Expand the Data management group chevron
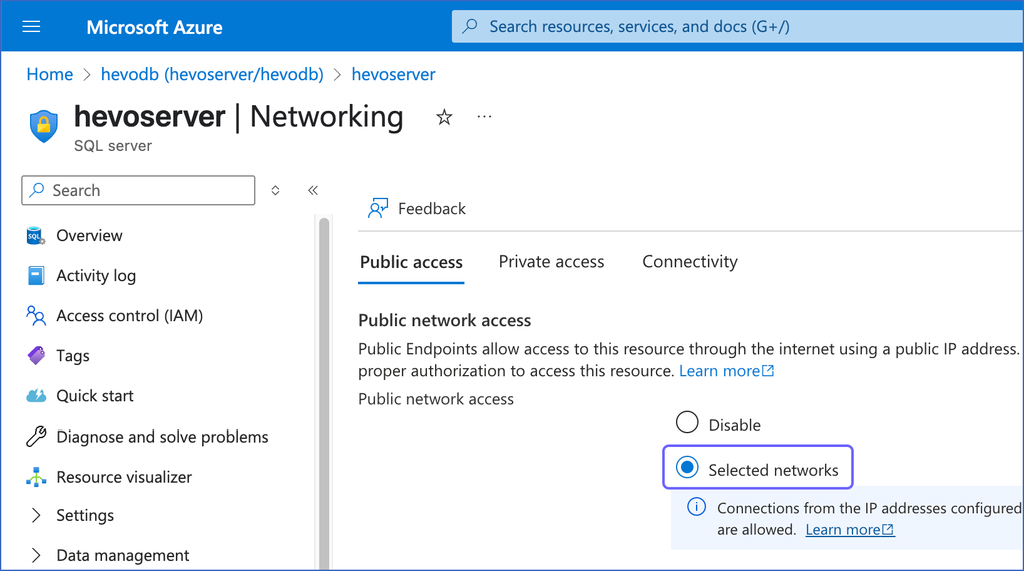This screenshot has width=1024, height=571. 36,555
